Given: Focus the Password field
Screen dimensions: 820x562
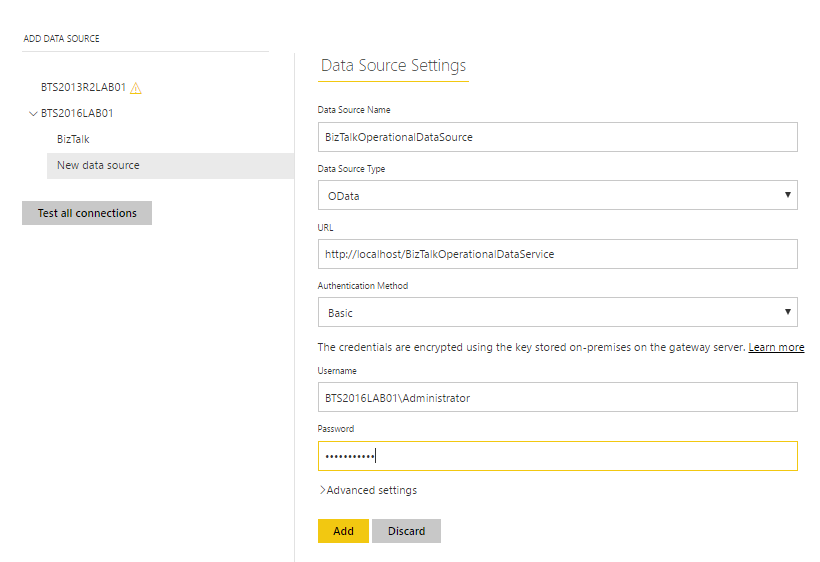Looking at the screenshot, I should click(x=557, y=456).
